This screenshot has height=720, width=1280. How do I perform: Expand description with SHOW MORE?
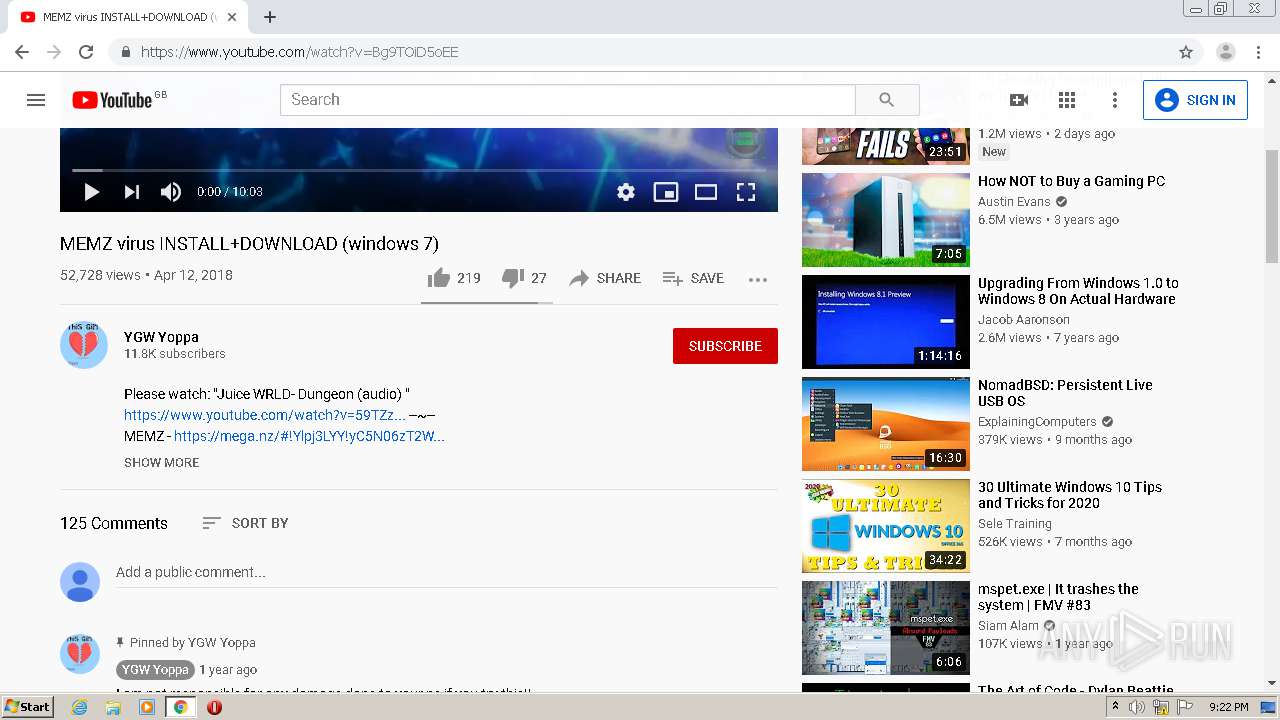pos(162,463)
